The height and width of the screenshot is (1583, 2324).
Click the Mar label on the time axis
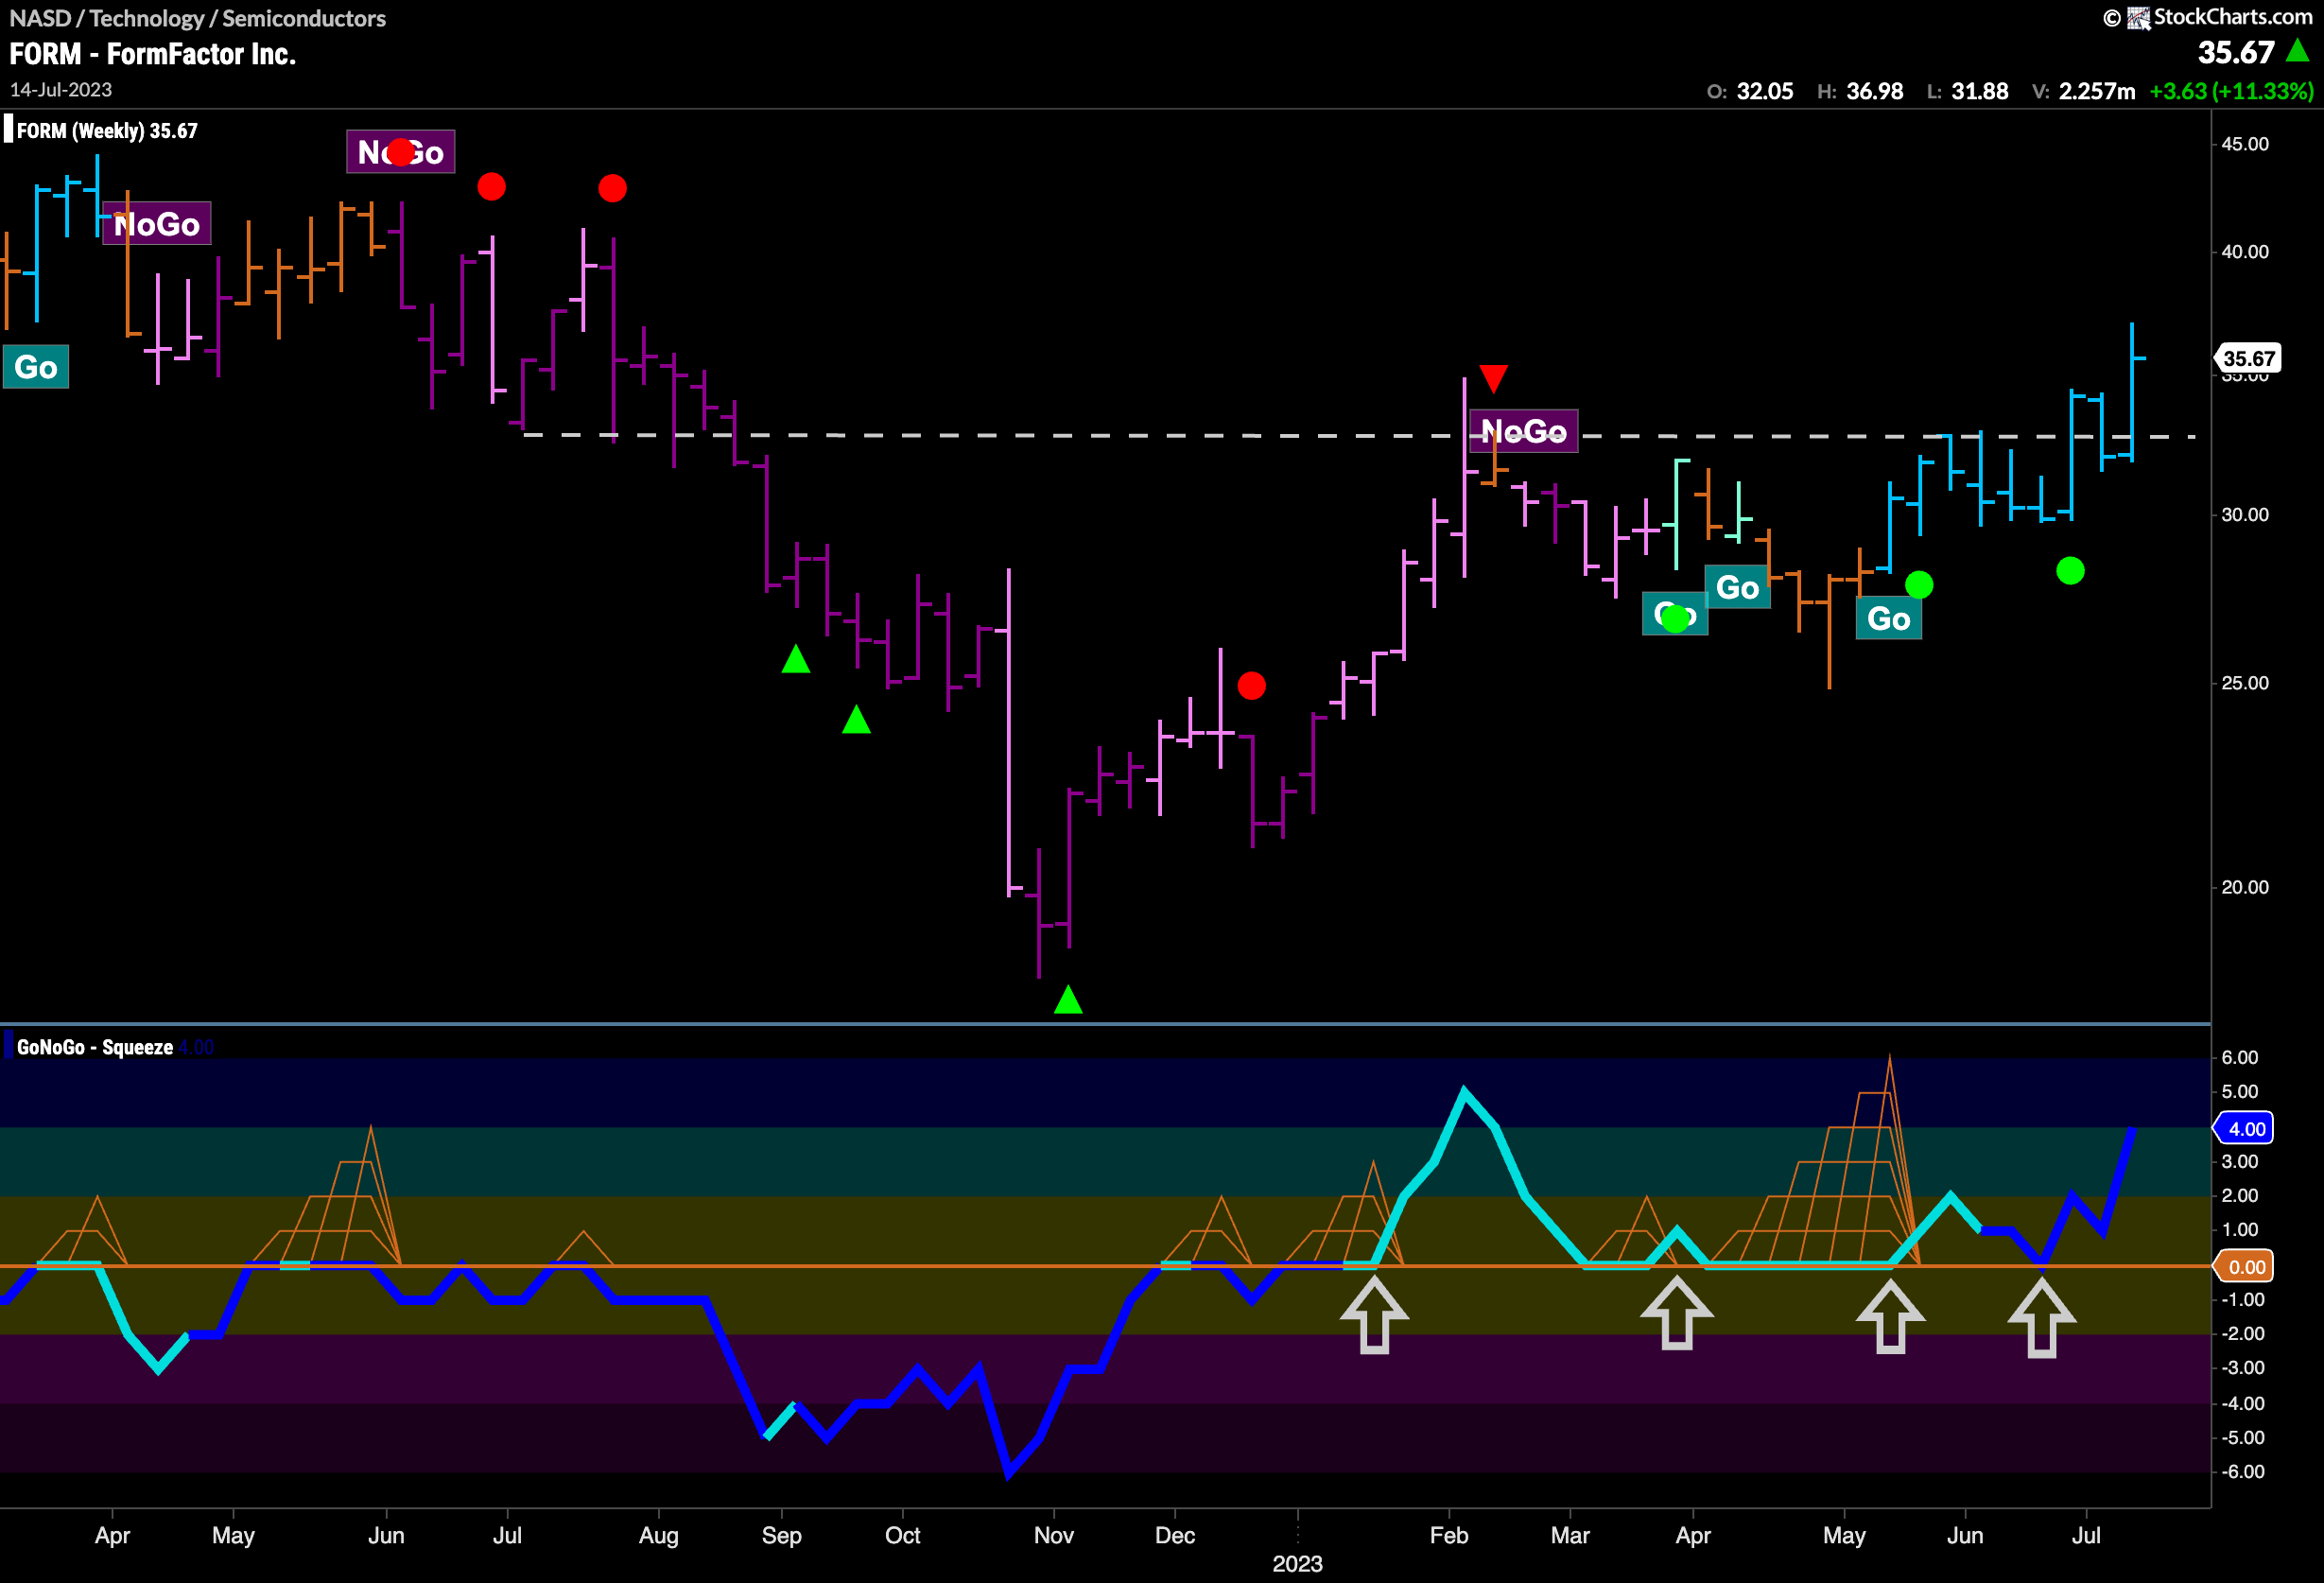tap(1569, 1535)
